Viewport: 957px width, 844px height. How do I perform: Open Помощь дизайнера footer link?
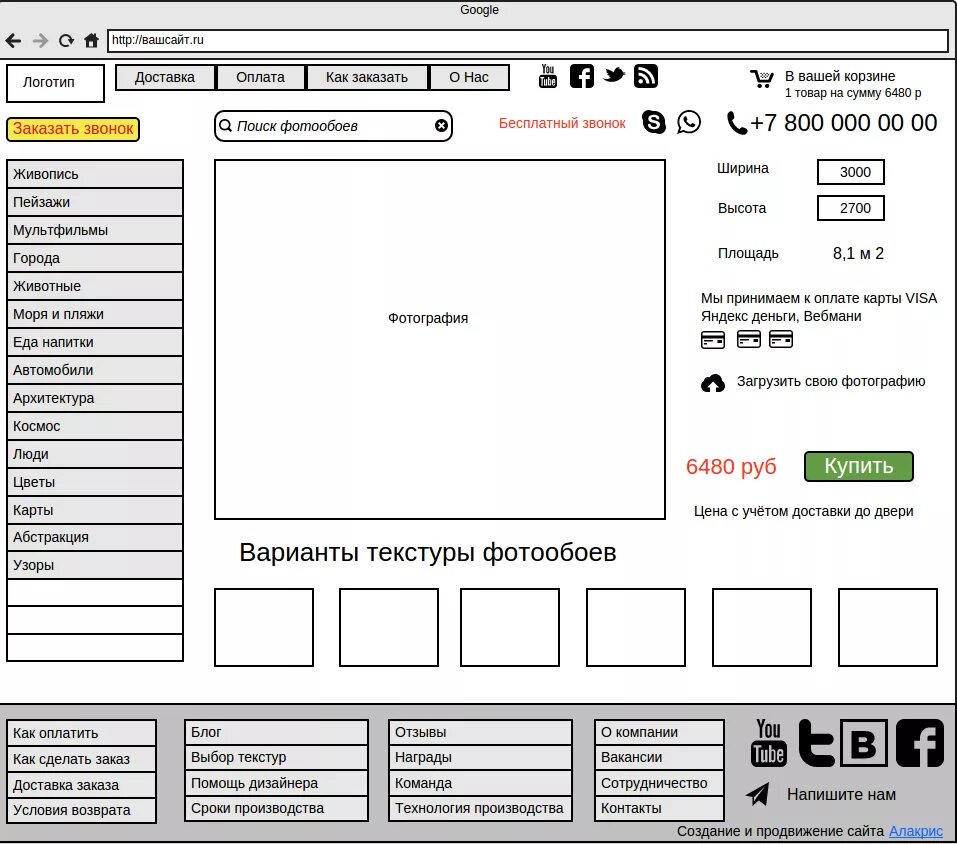(x=276, y=783)
